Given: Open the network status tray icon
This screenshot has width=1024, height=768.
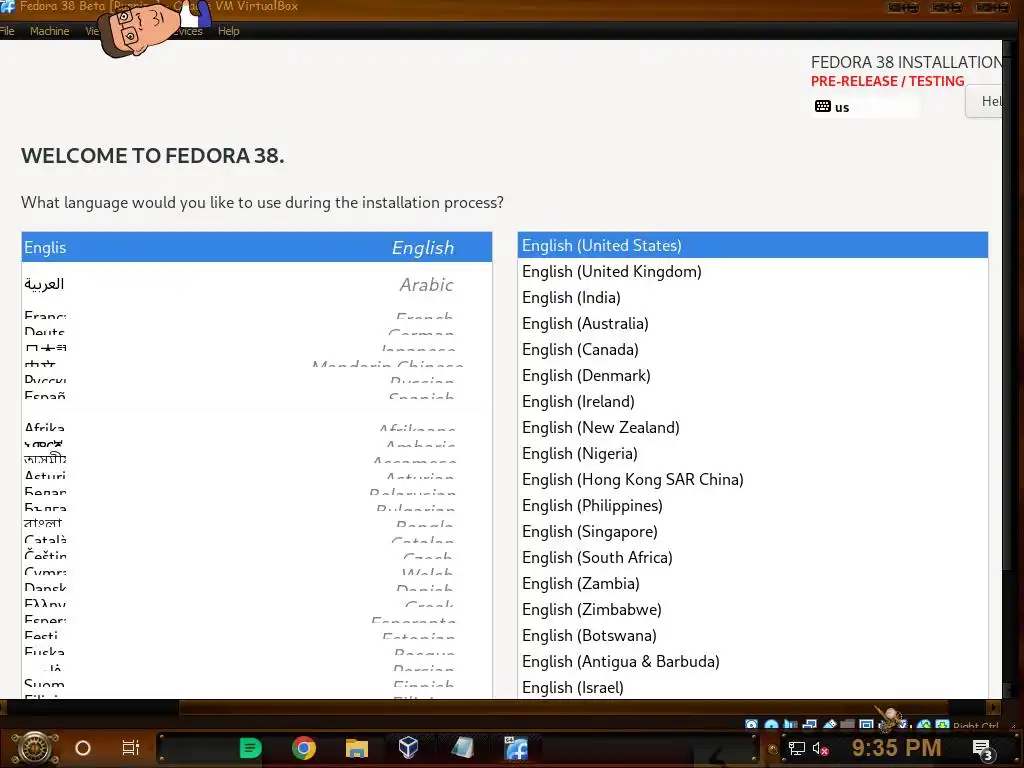Looking at the screenshot, I should pyautogui.click(x=796, y=748).
